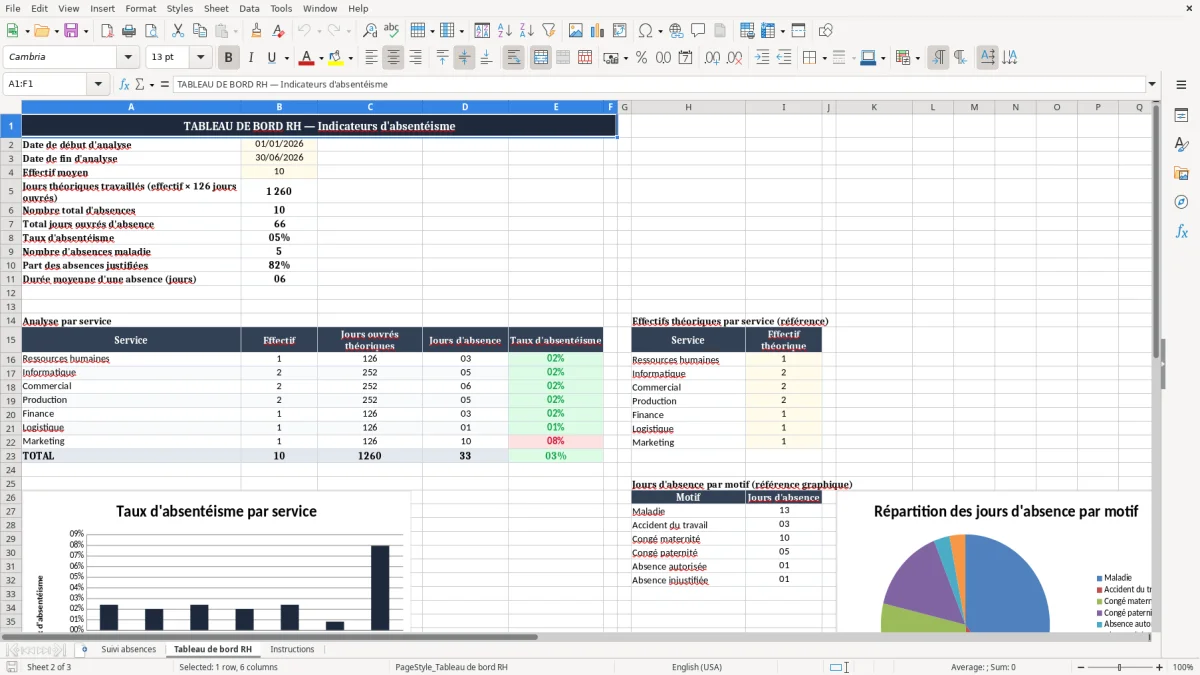Viewport: 1200px width, 675px height.
Task: Expand the formula bar
Action: (1152, 84)
